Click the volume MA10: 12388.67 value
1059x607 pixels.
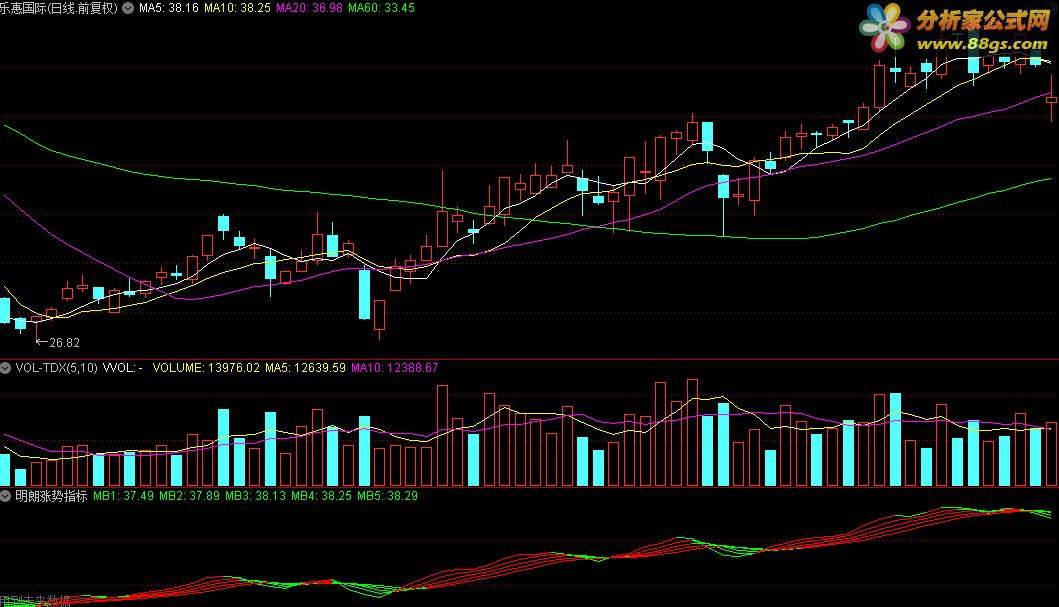point(394,368)
